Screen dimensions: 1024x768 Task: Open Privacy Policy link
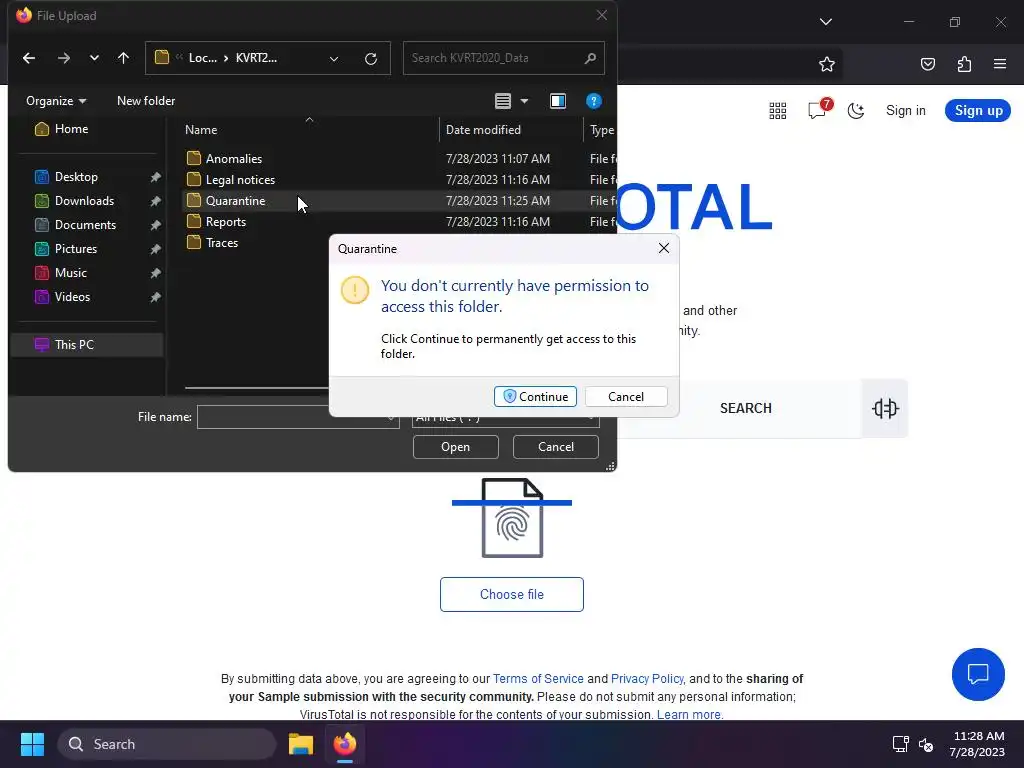(x=647, y=679)
